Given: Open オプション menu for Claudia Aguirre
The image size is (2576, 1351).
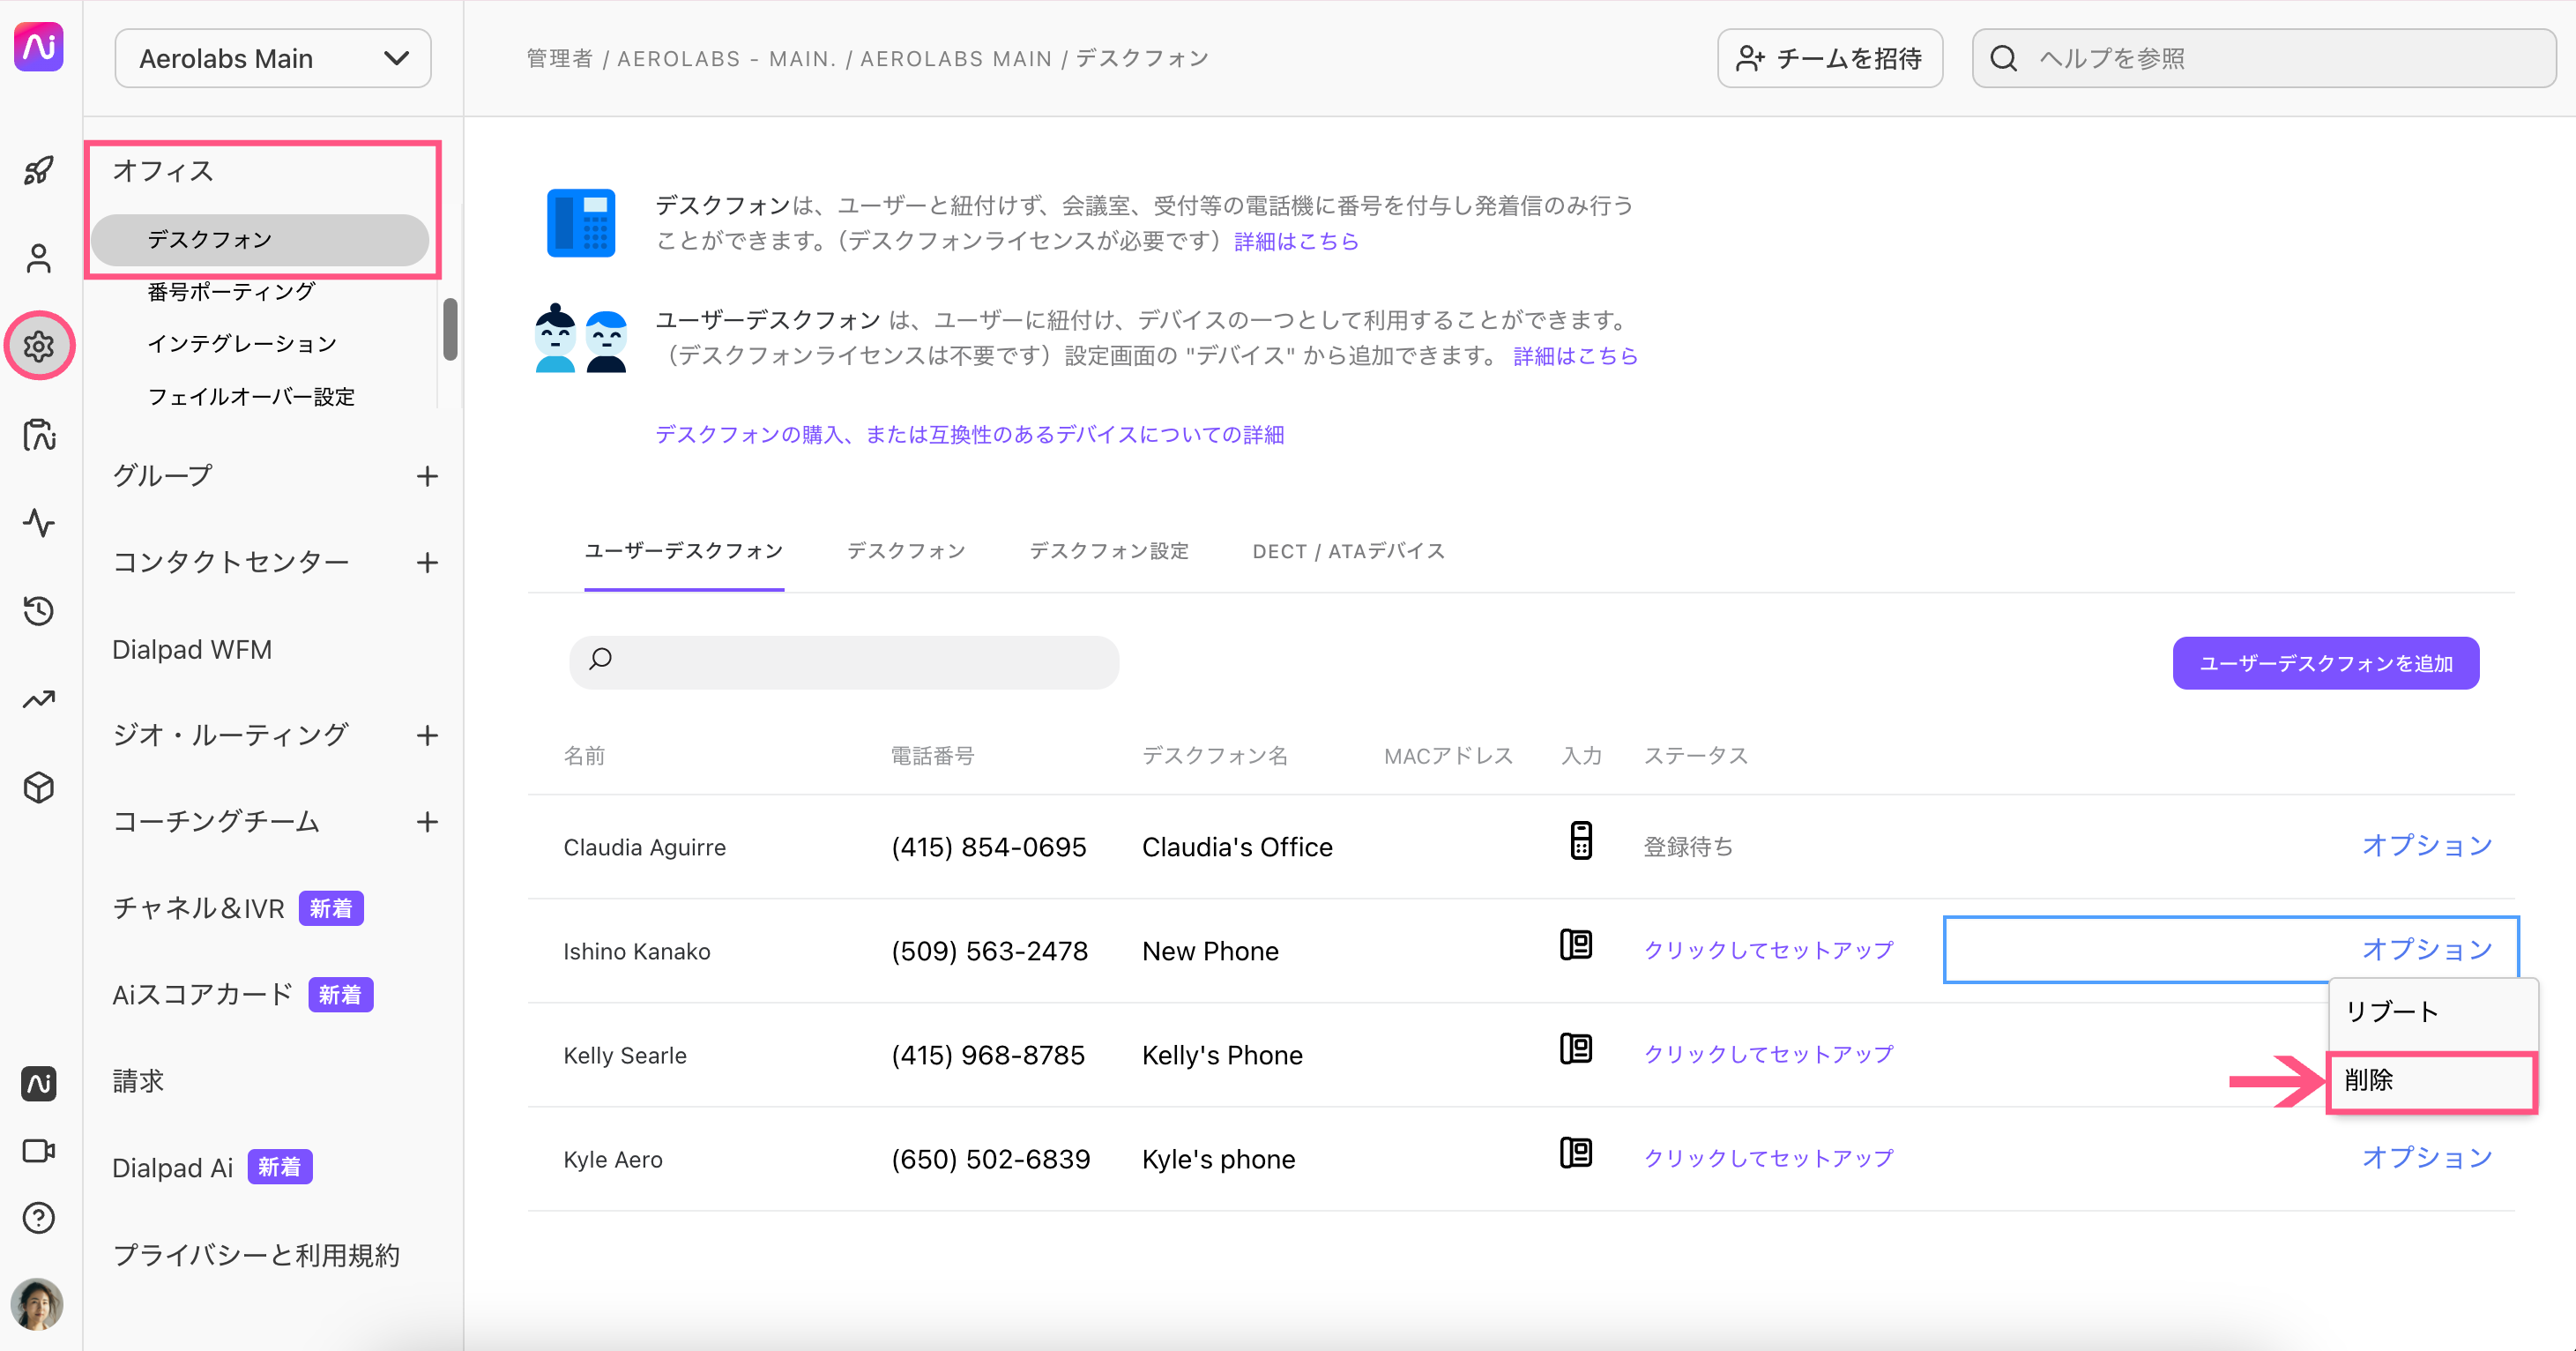Looking at the screenshot, I should [2427, 845].
